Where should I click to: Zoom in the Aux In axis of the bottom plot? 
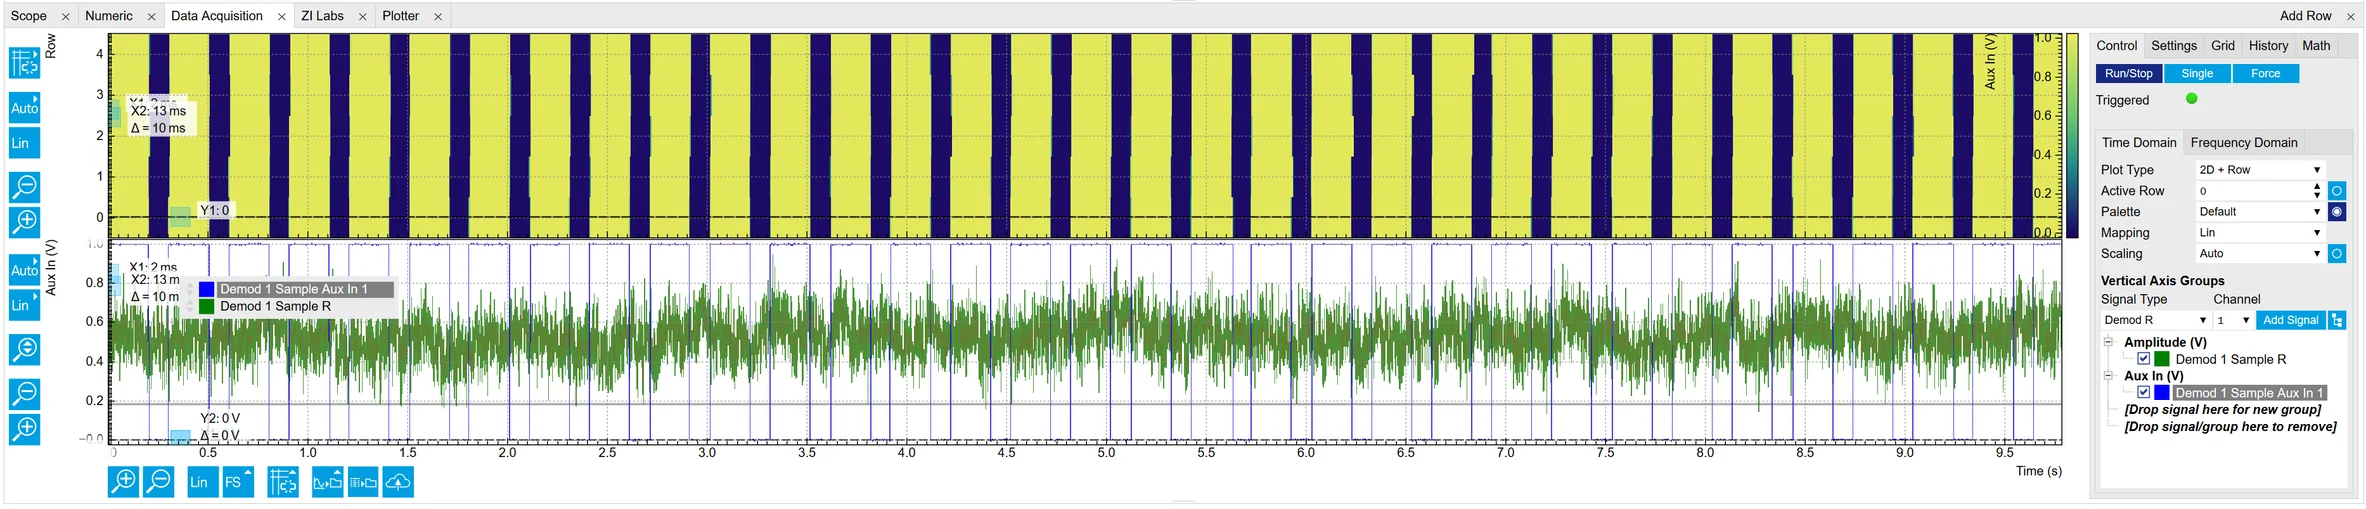[24, 429]
